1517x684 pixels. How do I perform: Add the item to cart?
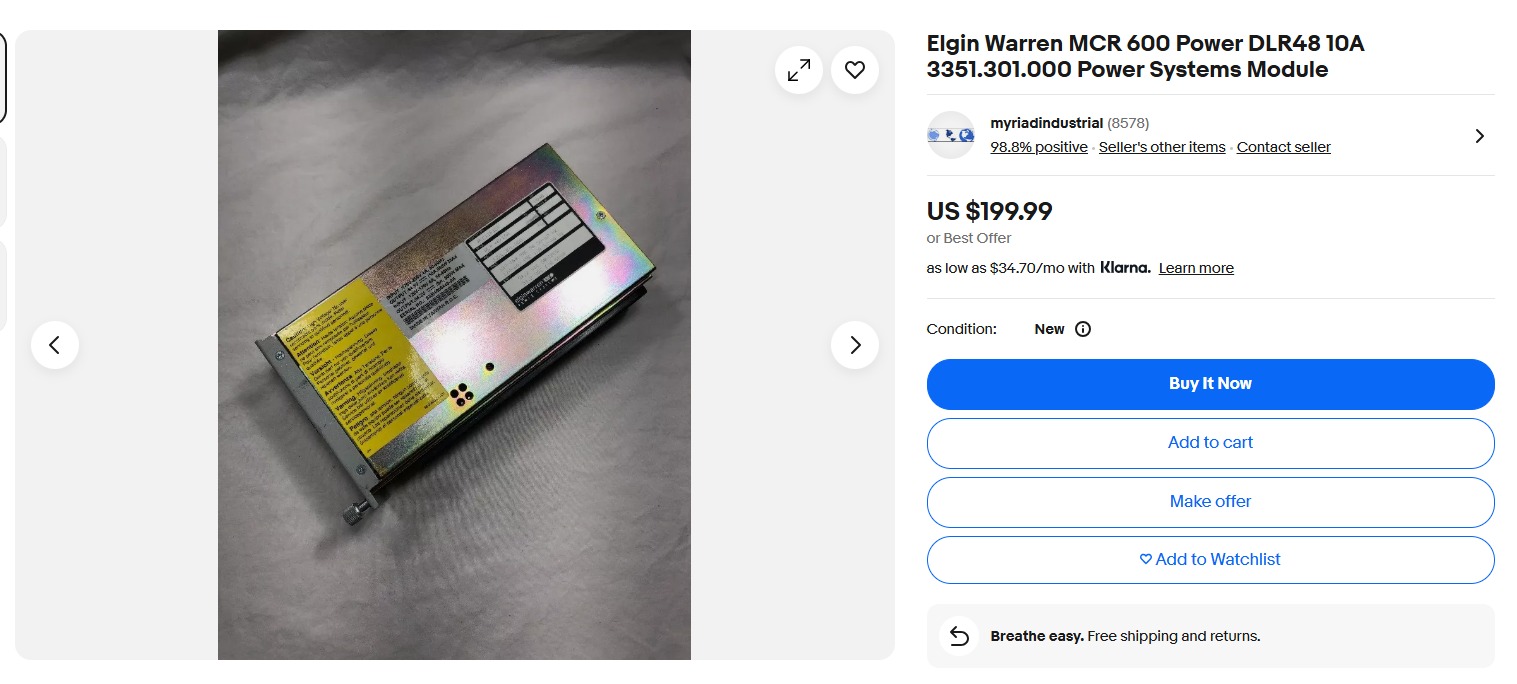pos(1211,443)
